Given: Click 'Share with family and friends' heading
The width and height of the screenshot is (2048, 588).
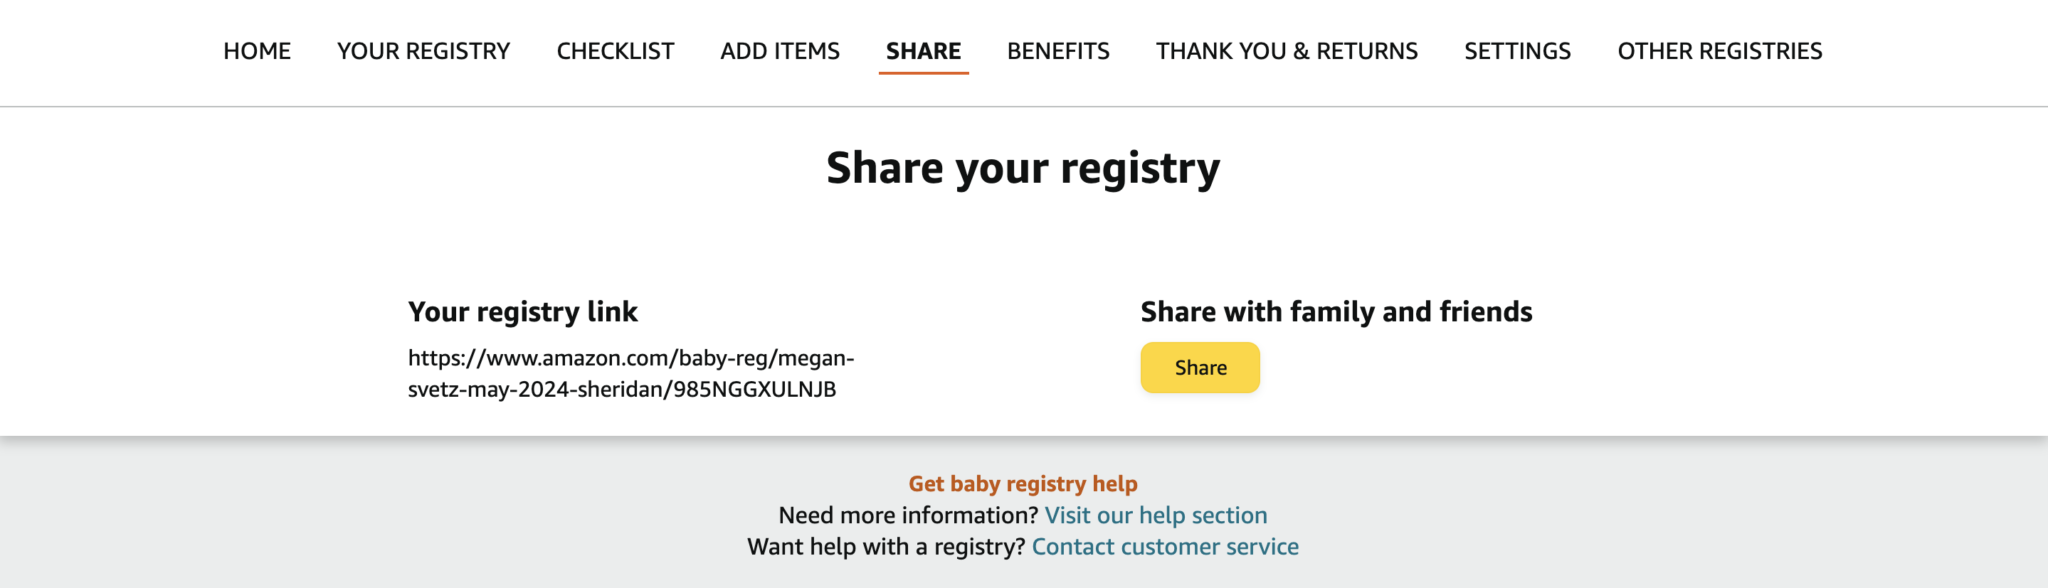Looking at the screenshot, I should 1336,312.
